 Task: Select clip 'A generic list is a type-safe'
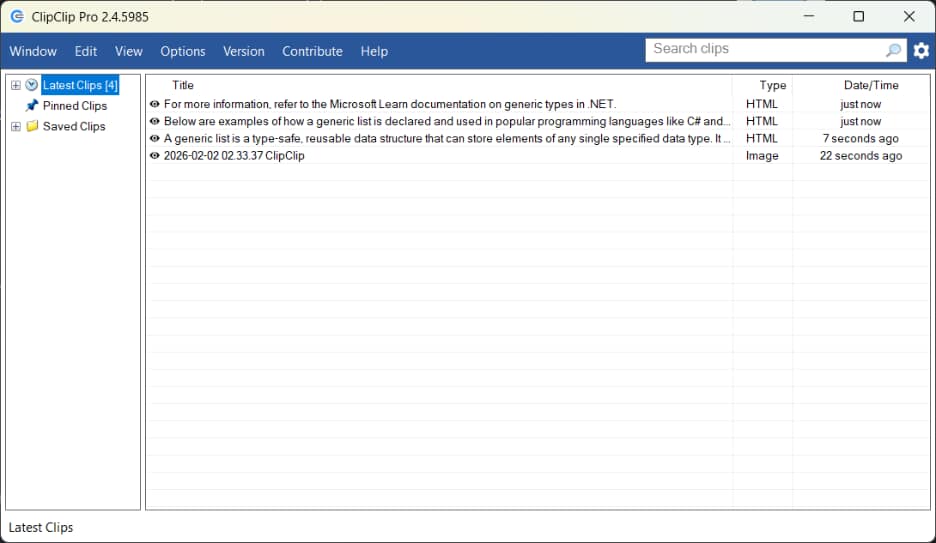tap(447, 138)
